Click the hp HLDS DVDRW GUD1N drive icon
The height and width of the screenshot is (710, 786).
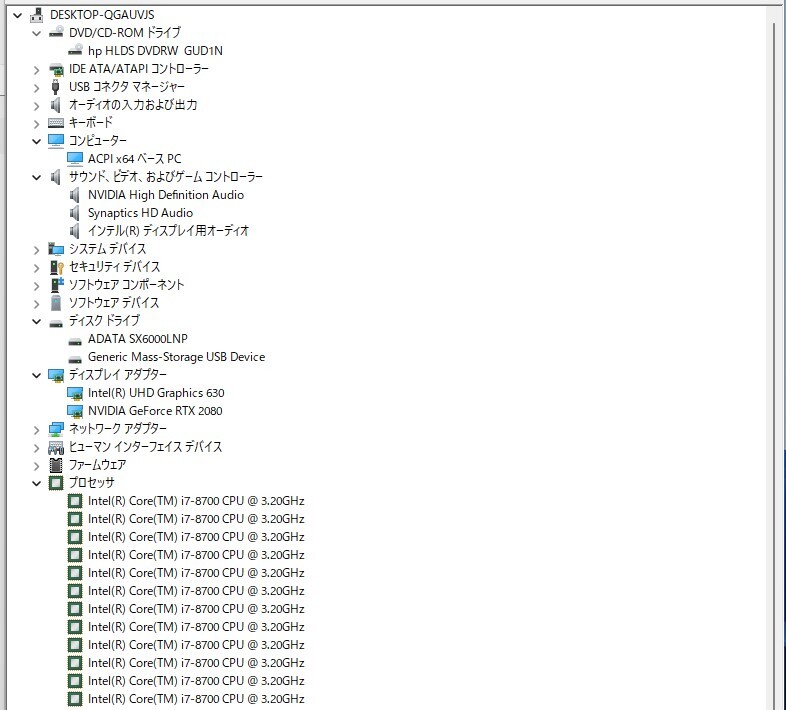click(75, 50)
